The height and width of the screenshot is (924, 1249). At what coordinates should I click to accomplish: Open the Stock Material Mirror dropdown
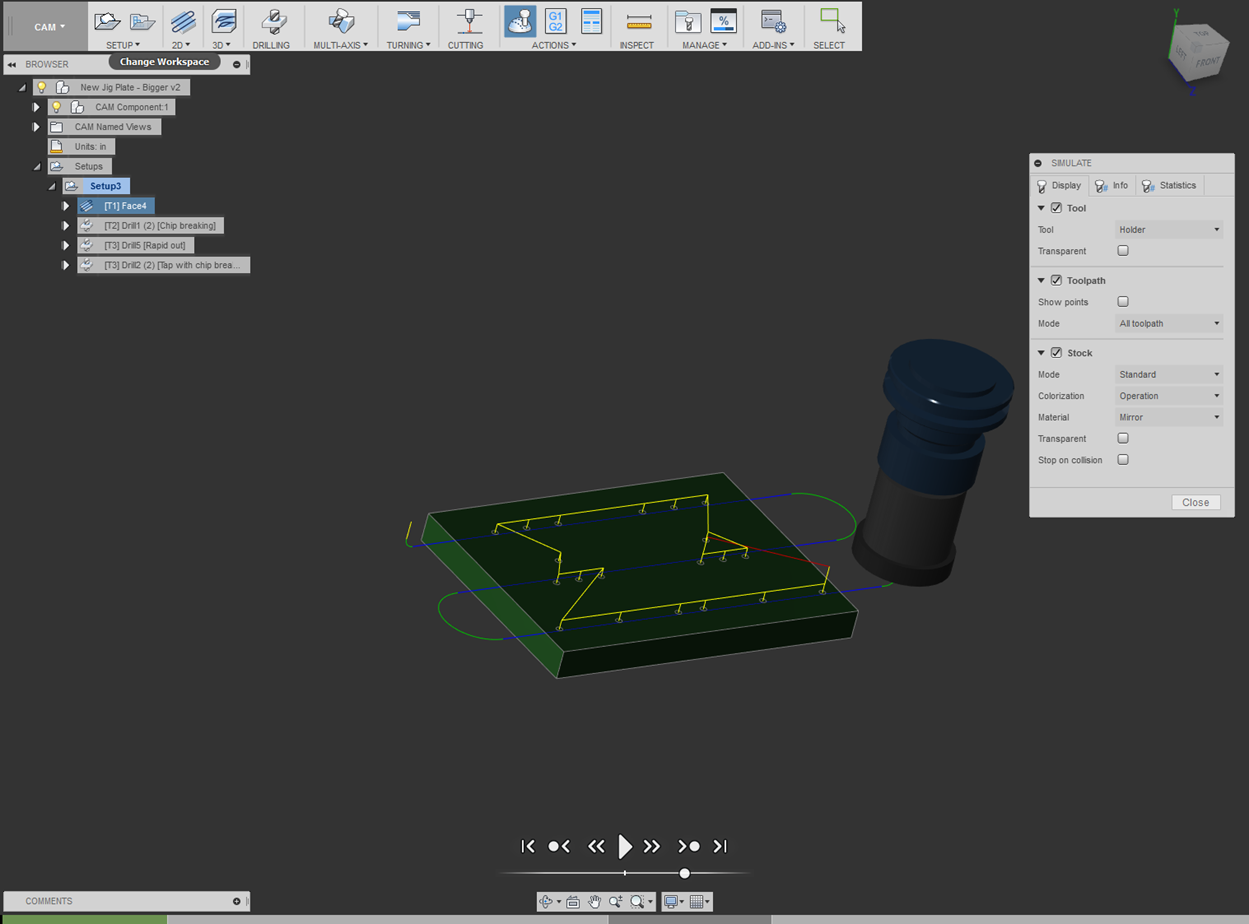pyautogui.click(x=1168, y=417)
